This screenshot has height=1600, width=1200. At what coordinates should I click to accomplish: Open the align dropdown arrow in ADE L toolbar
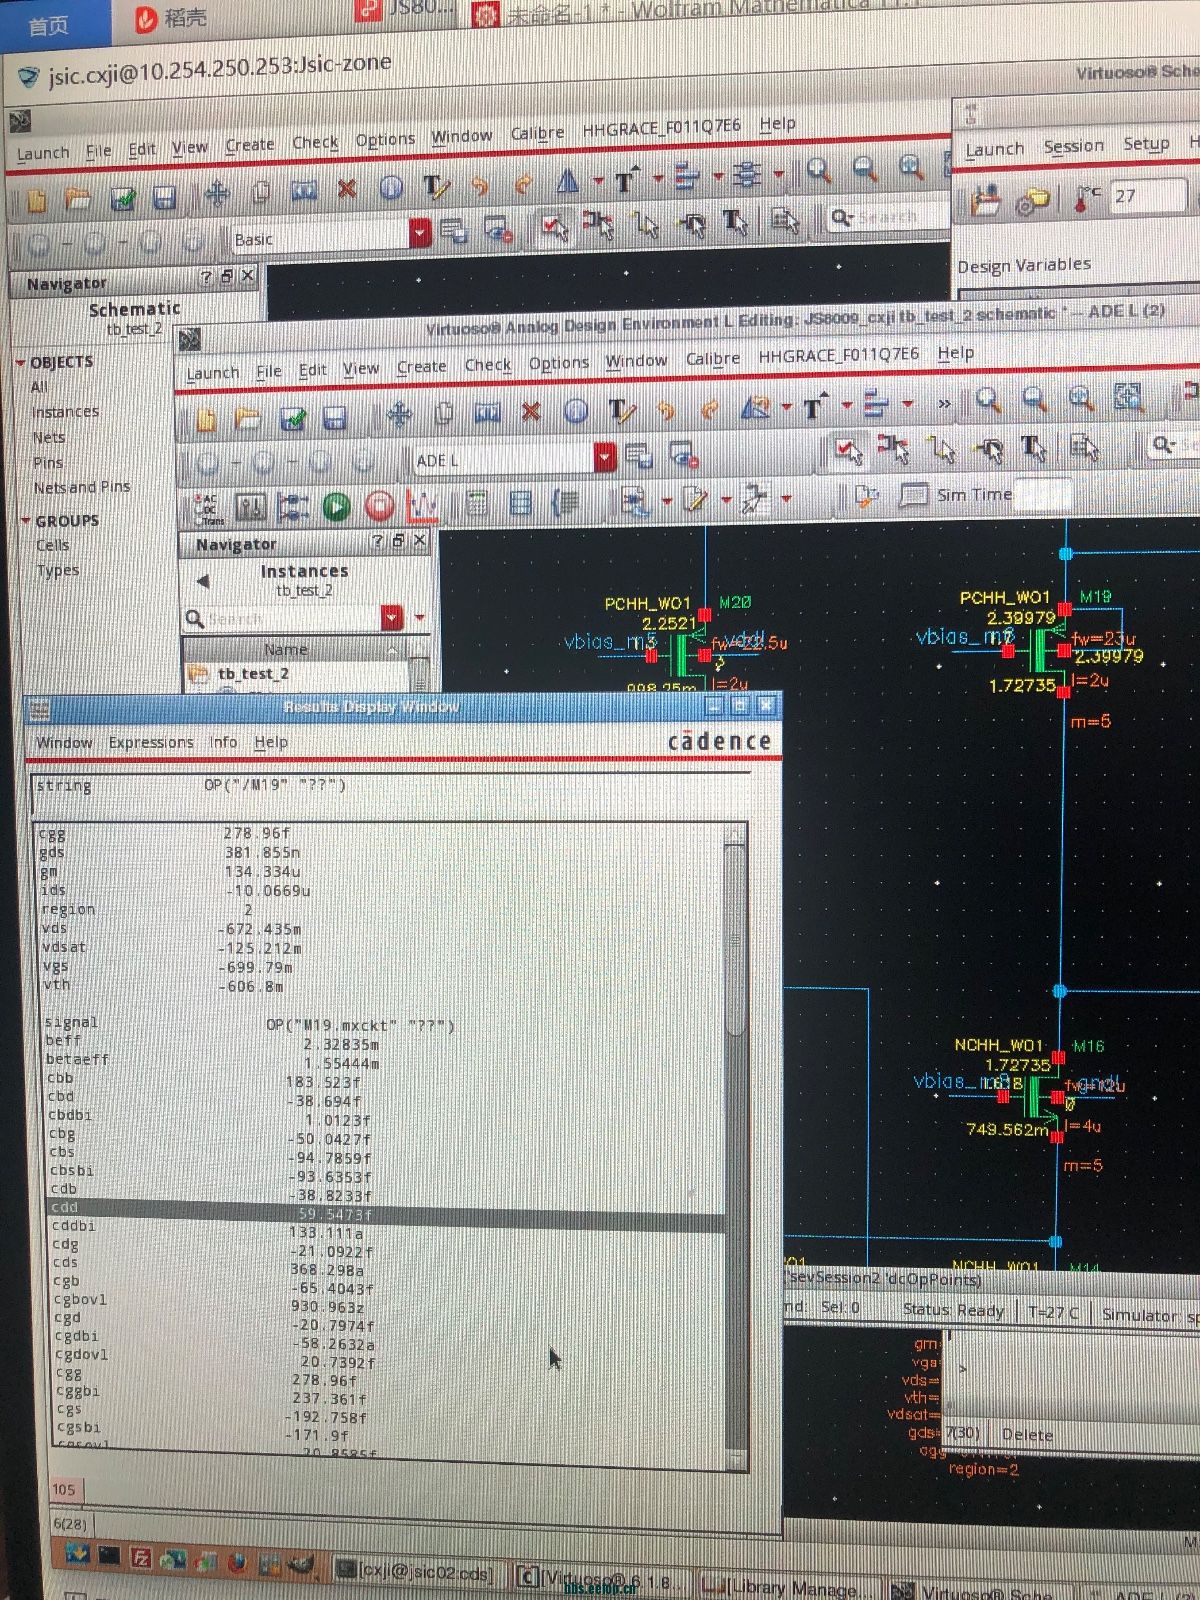click(x=908, y=404)
